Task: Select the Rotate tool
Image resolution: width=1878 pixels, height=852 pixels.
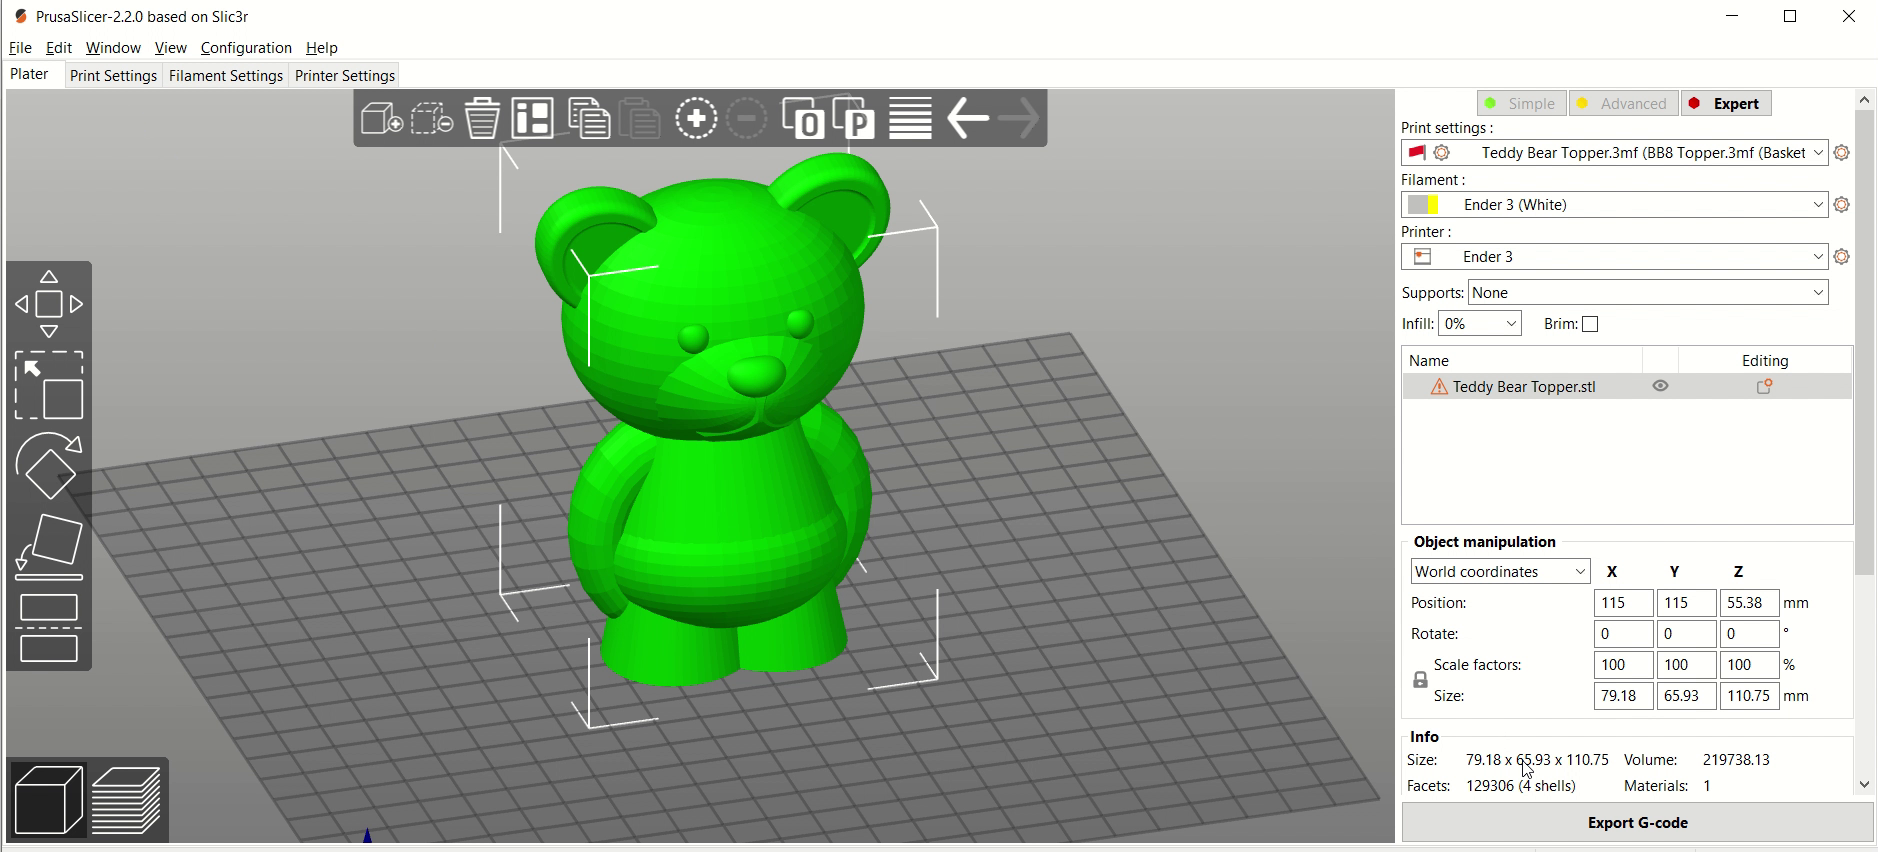Action: coord(48,465)
